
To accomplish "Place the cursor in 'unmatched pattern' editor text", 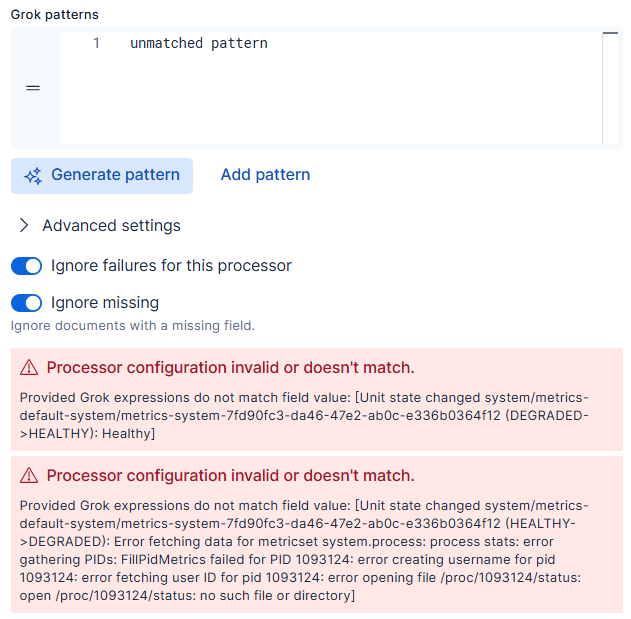I will pyautogui.click(x=198, y=44).
